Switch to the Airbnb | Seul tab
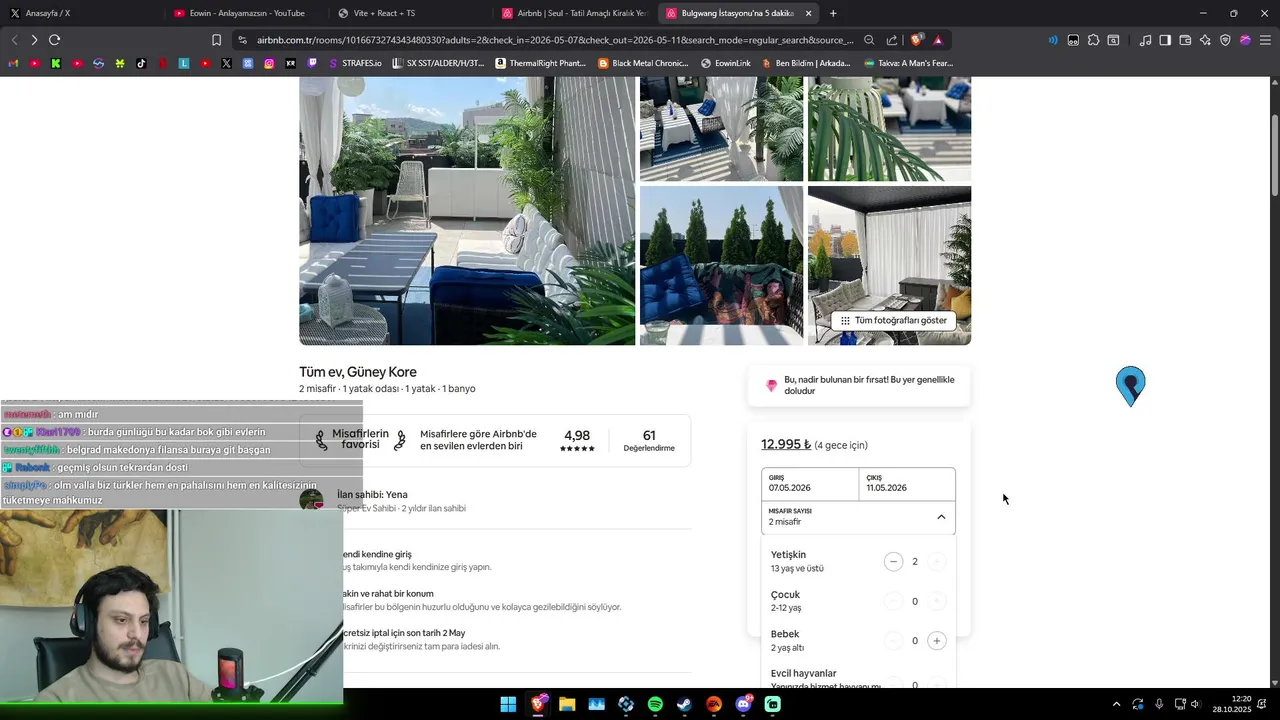Image resolution: width=1280 pixels, height=720 pixels. tap(575, 13)
